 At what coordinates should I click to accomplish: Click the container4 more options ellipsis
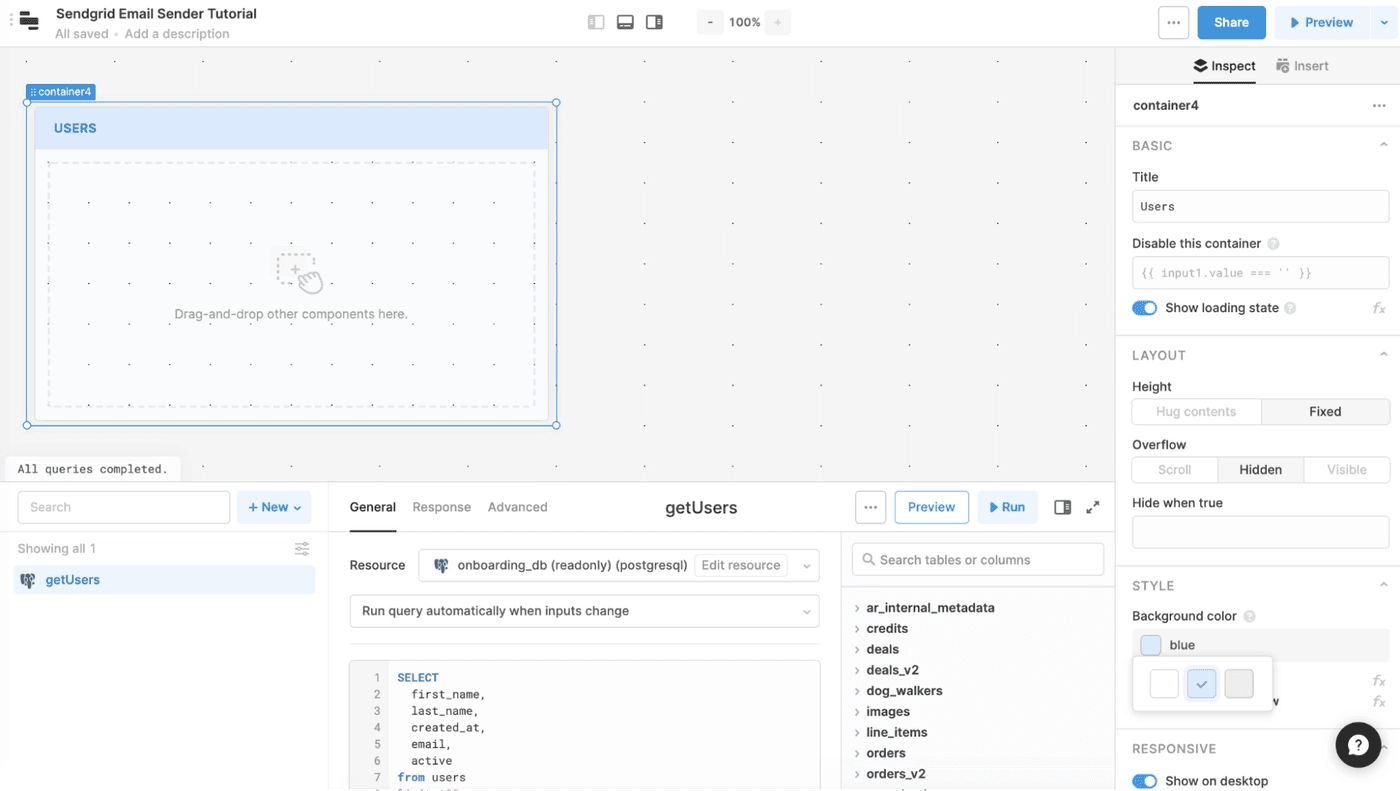point(1379,105)
